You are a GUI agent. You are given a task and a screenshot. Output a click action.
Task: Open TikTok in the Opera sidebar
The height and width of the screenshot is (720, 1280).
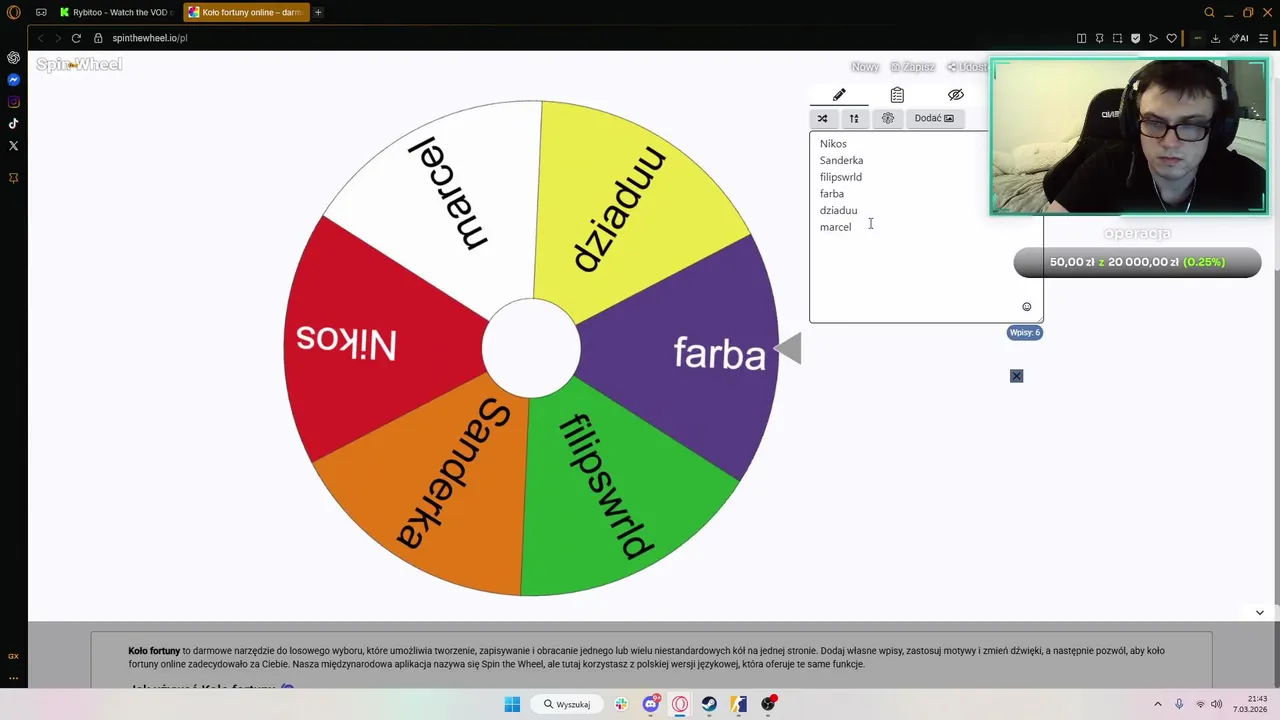[x=14, y=124]
